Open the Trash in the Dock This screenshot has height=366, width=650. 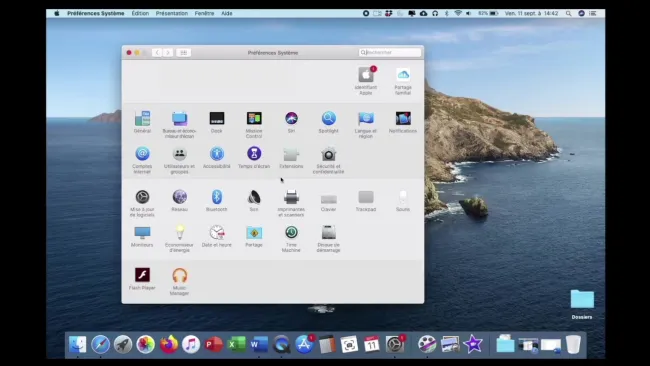[573, 344]
